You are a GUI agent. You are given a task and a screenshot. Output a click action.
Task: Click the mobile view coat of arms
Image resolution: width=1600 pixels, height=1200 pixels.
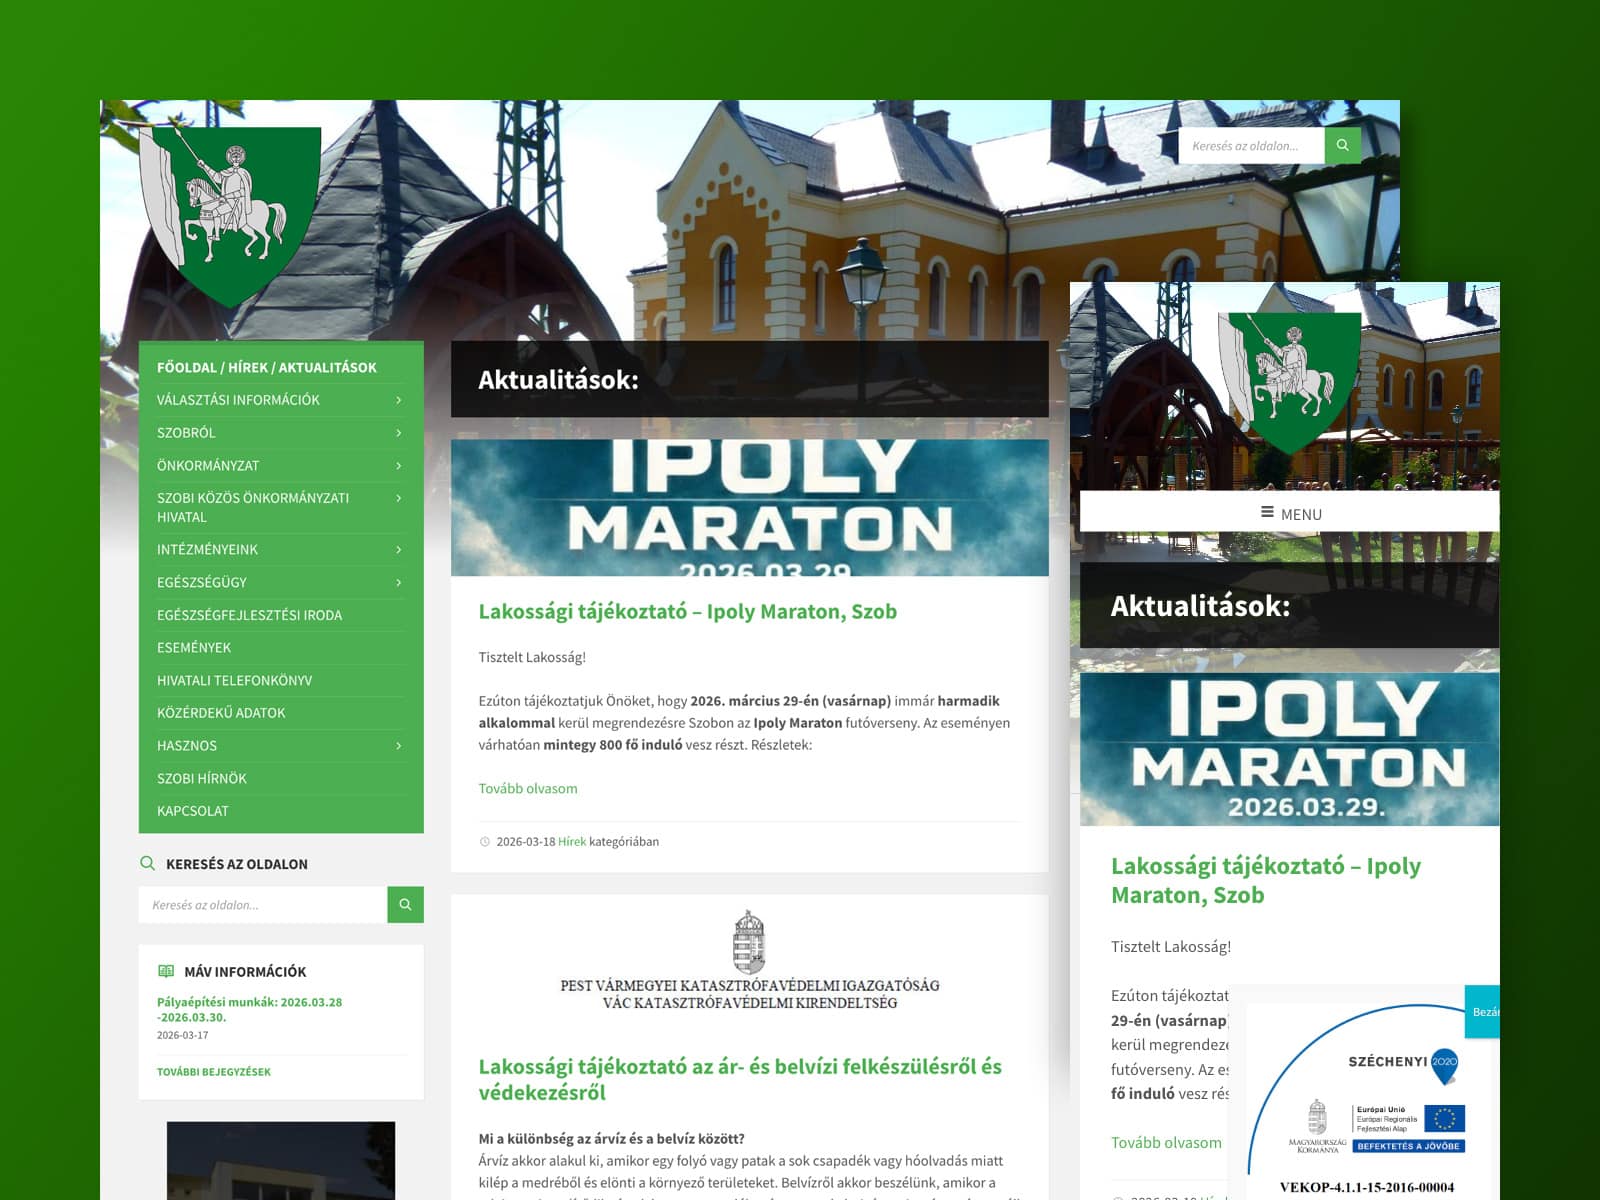1290,382
